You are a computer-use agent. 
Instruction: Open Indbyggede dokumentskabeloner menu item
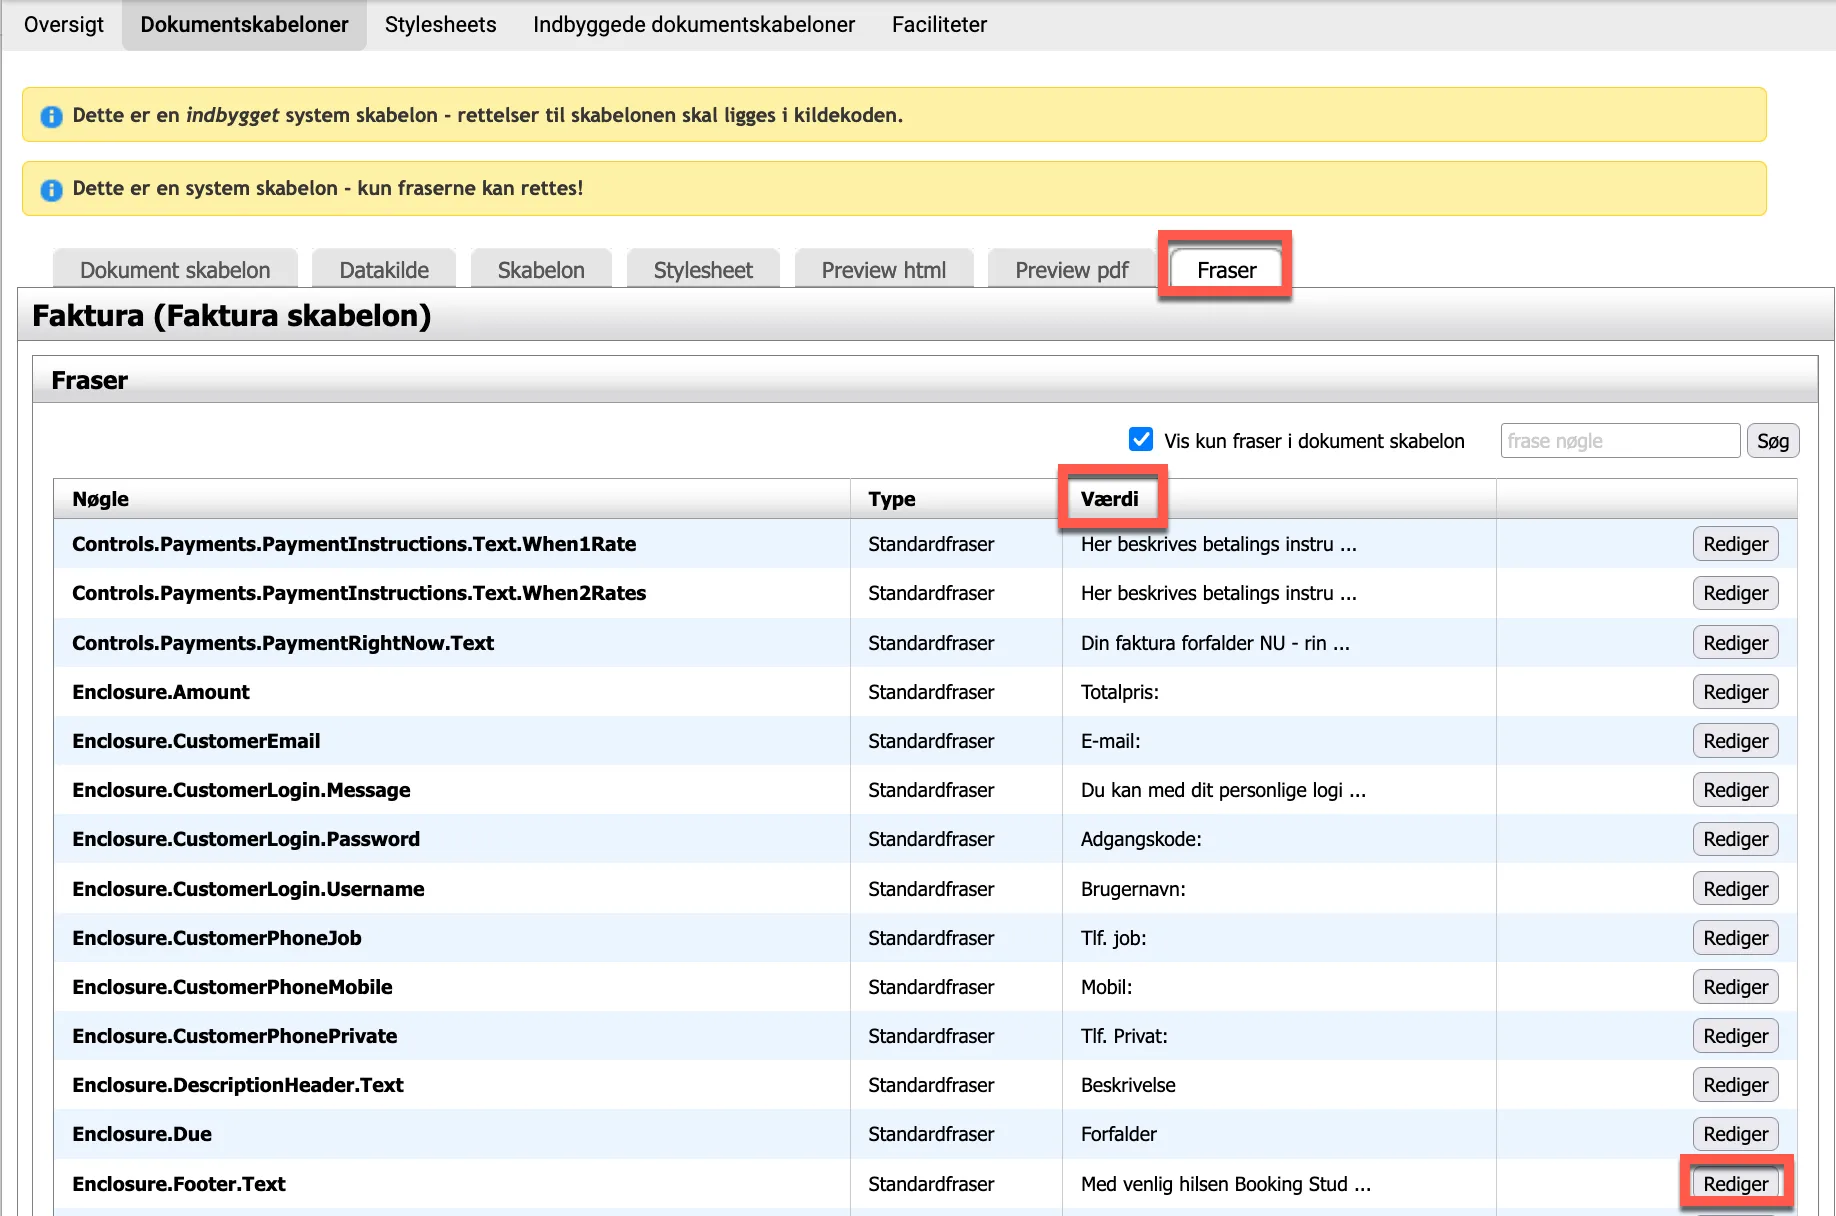click(694, 25)
